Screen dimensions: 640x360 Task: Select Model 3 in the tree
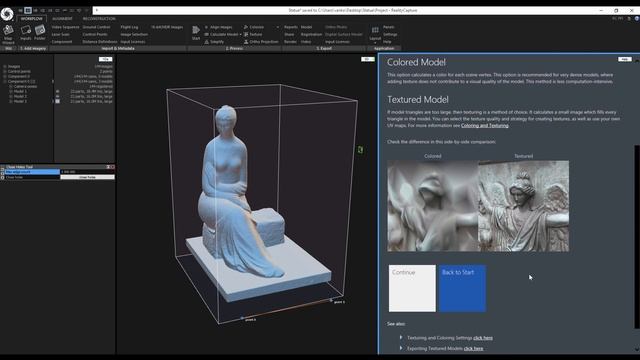[20, 101]
